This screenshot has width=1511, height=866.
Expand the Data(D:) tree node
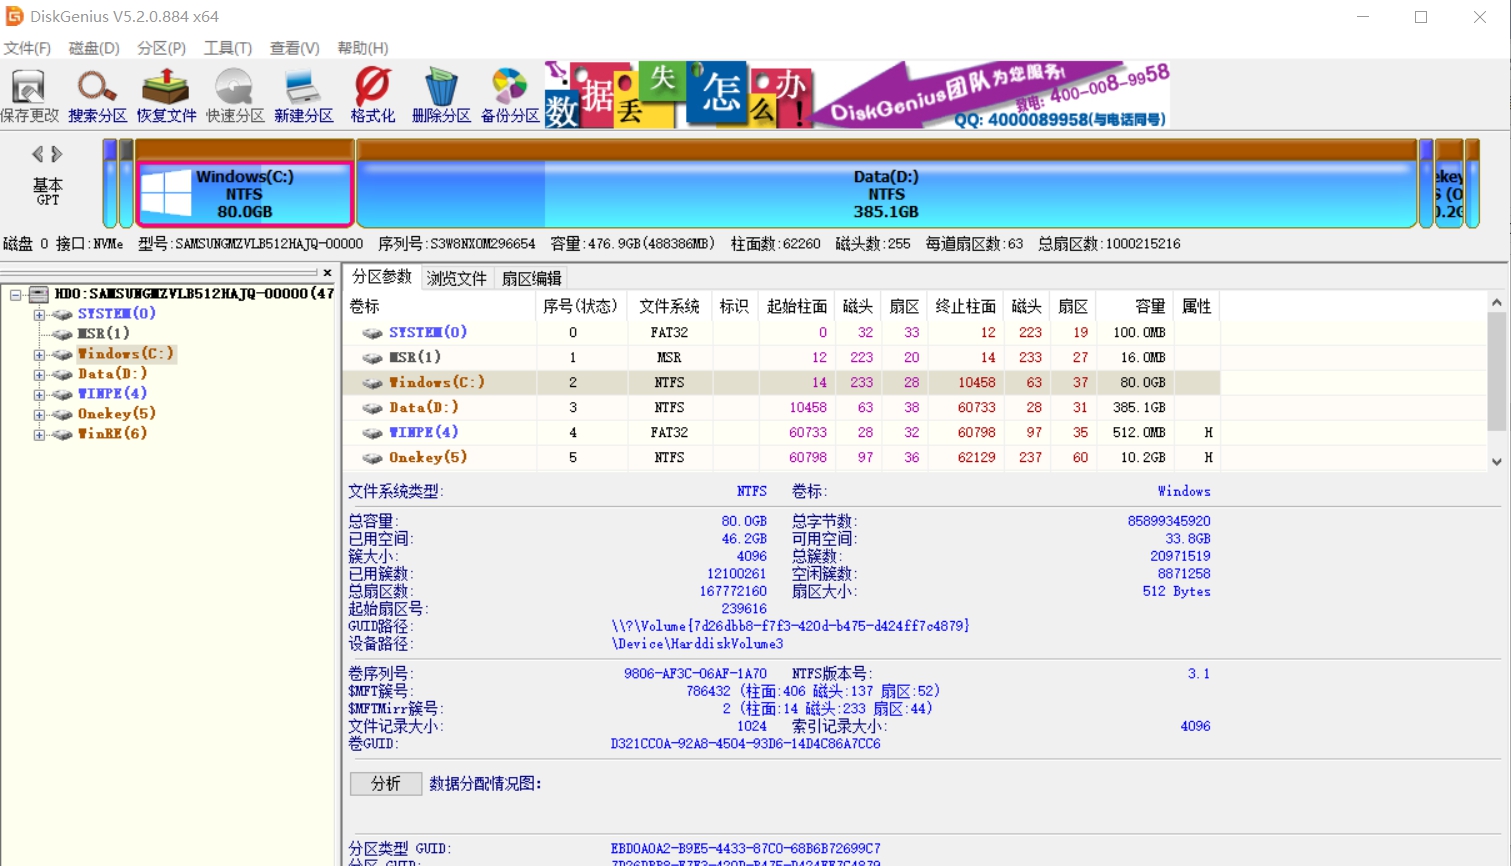(39, 374)
